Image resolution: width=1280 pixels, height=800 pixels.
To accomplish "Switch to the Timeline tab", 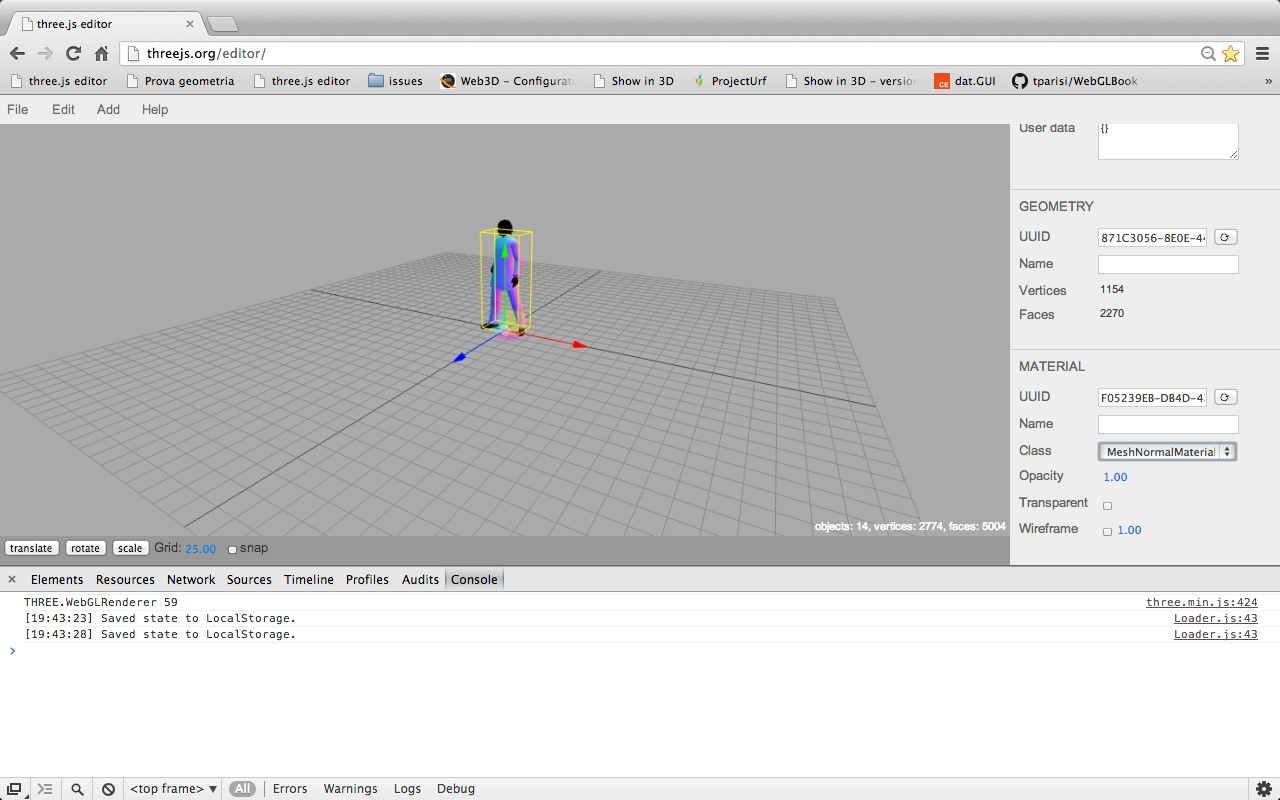I will tap(309, 579).
